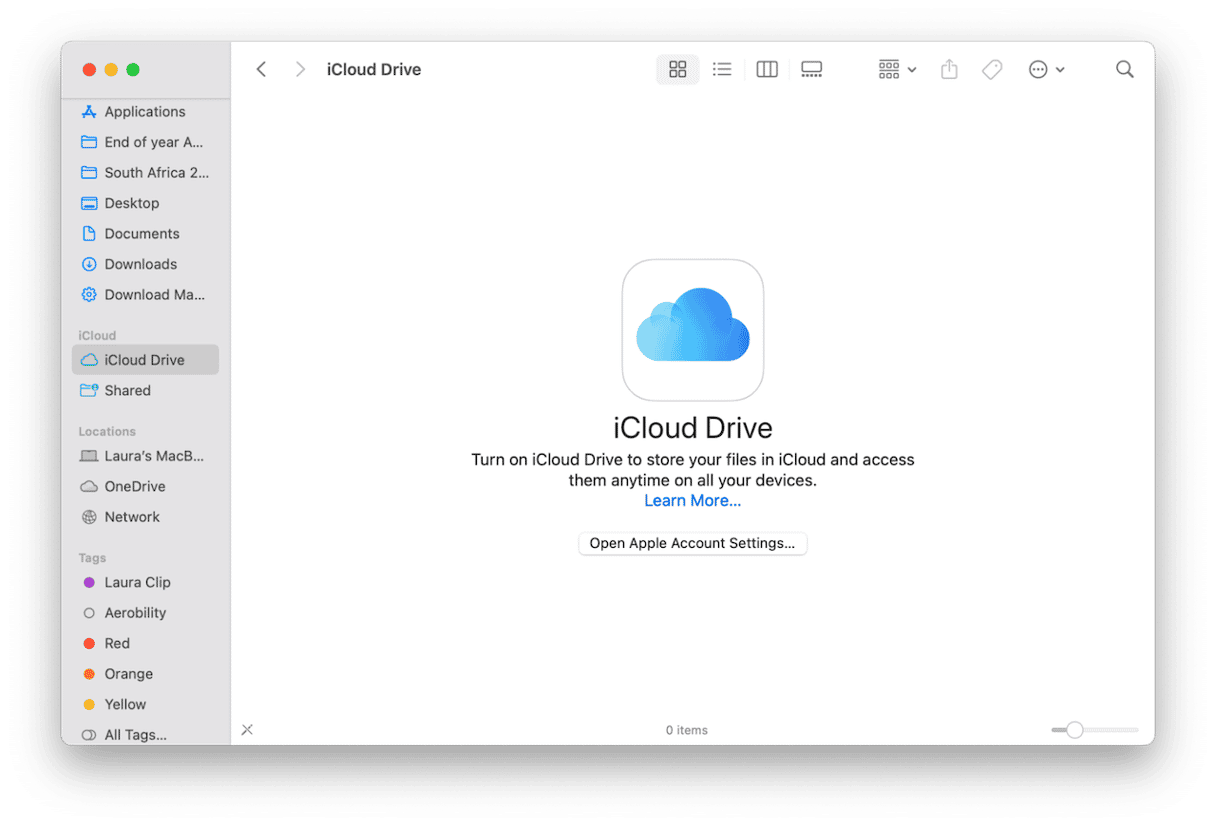Switch to list view
1216x826 pixels.
(x=722, y=69)
